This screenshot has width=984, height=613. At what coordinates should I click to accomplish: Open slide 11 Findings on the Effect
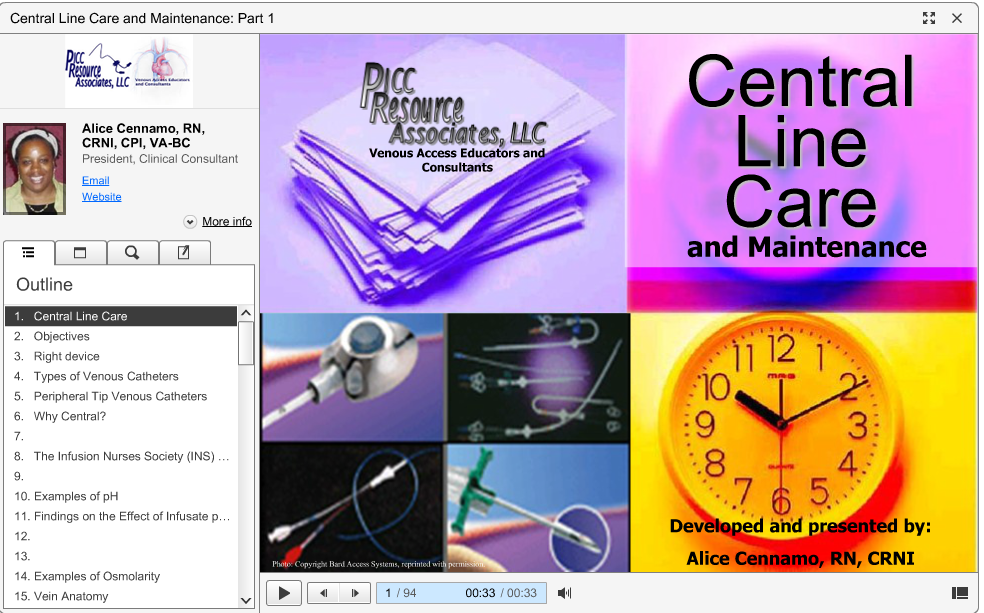pyautogui.click(x=121, y=516)
